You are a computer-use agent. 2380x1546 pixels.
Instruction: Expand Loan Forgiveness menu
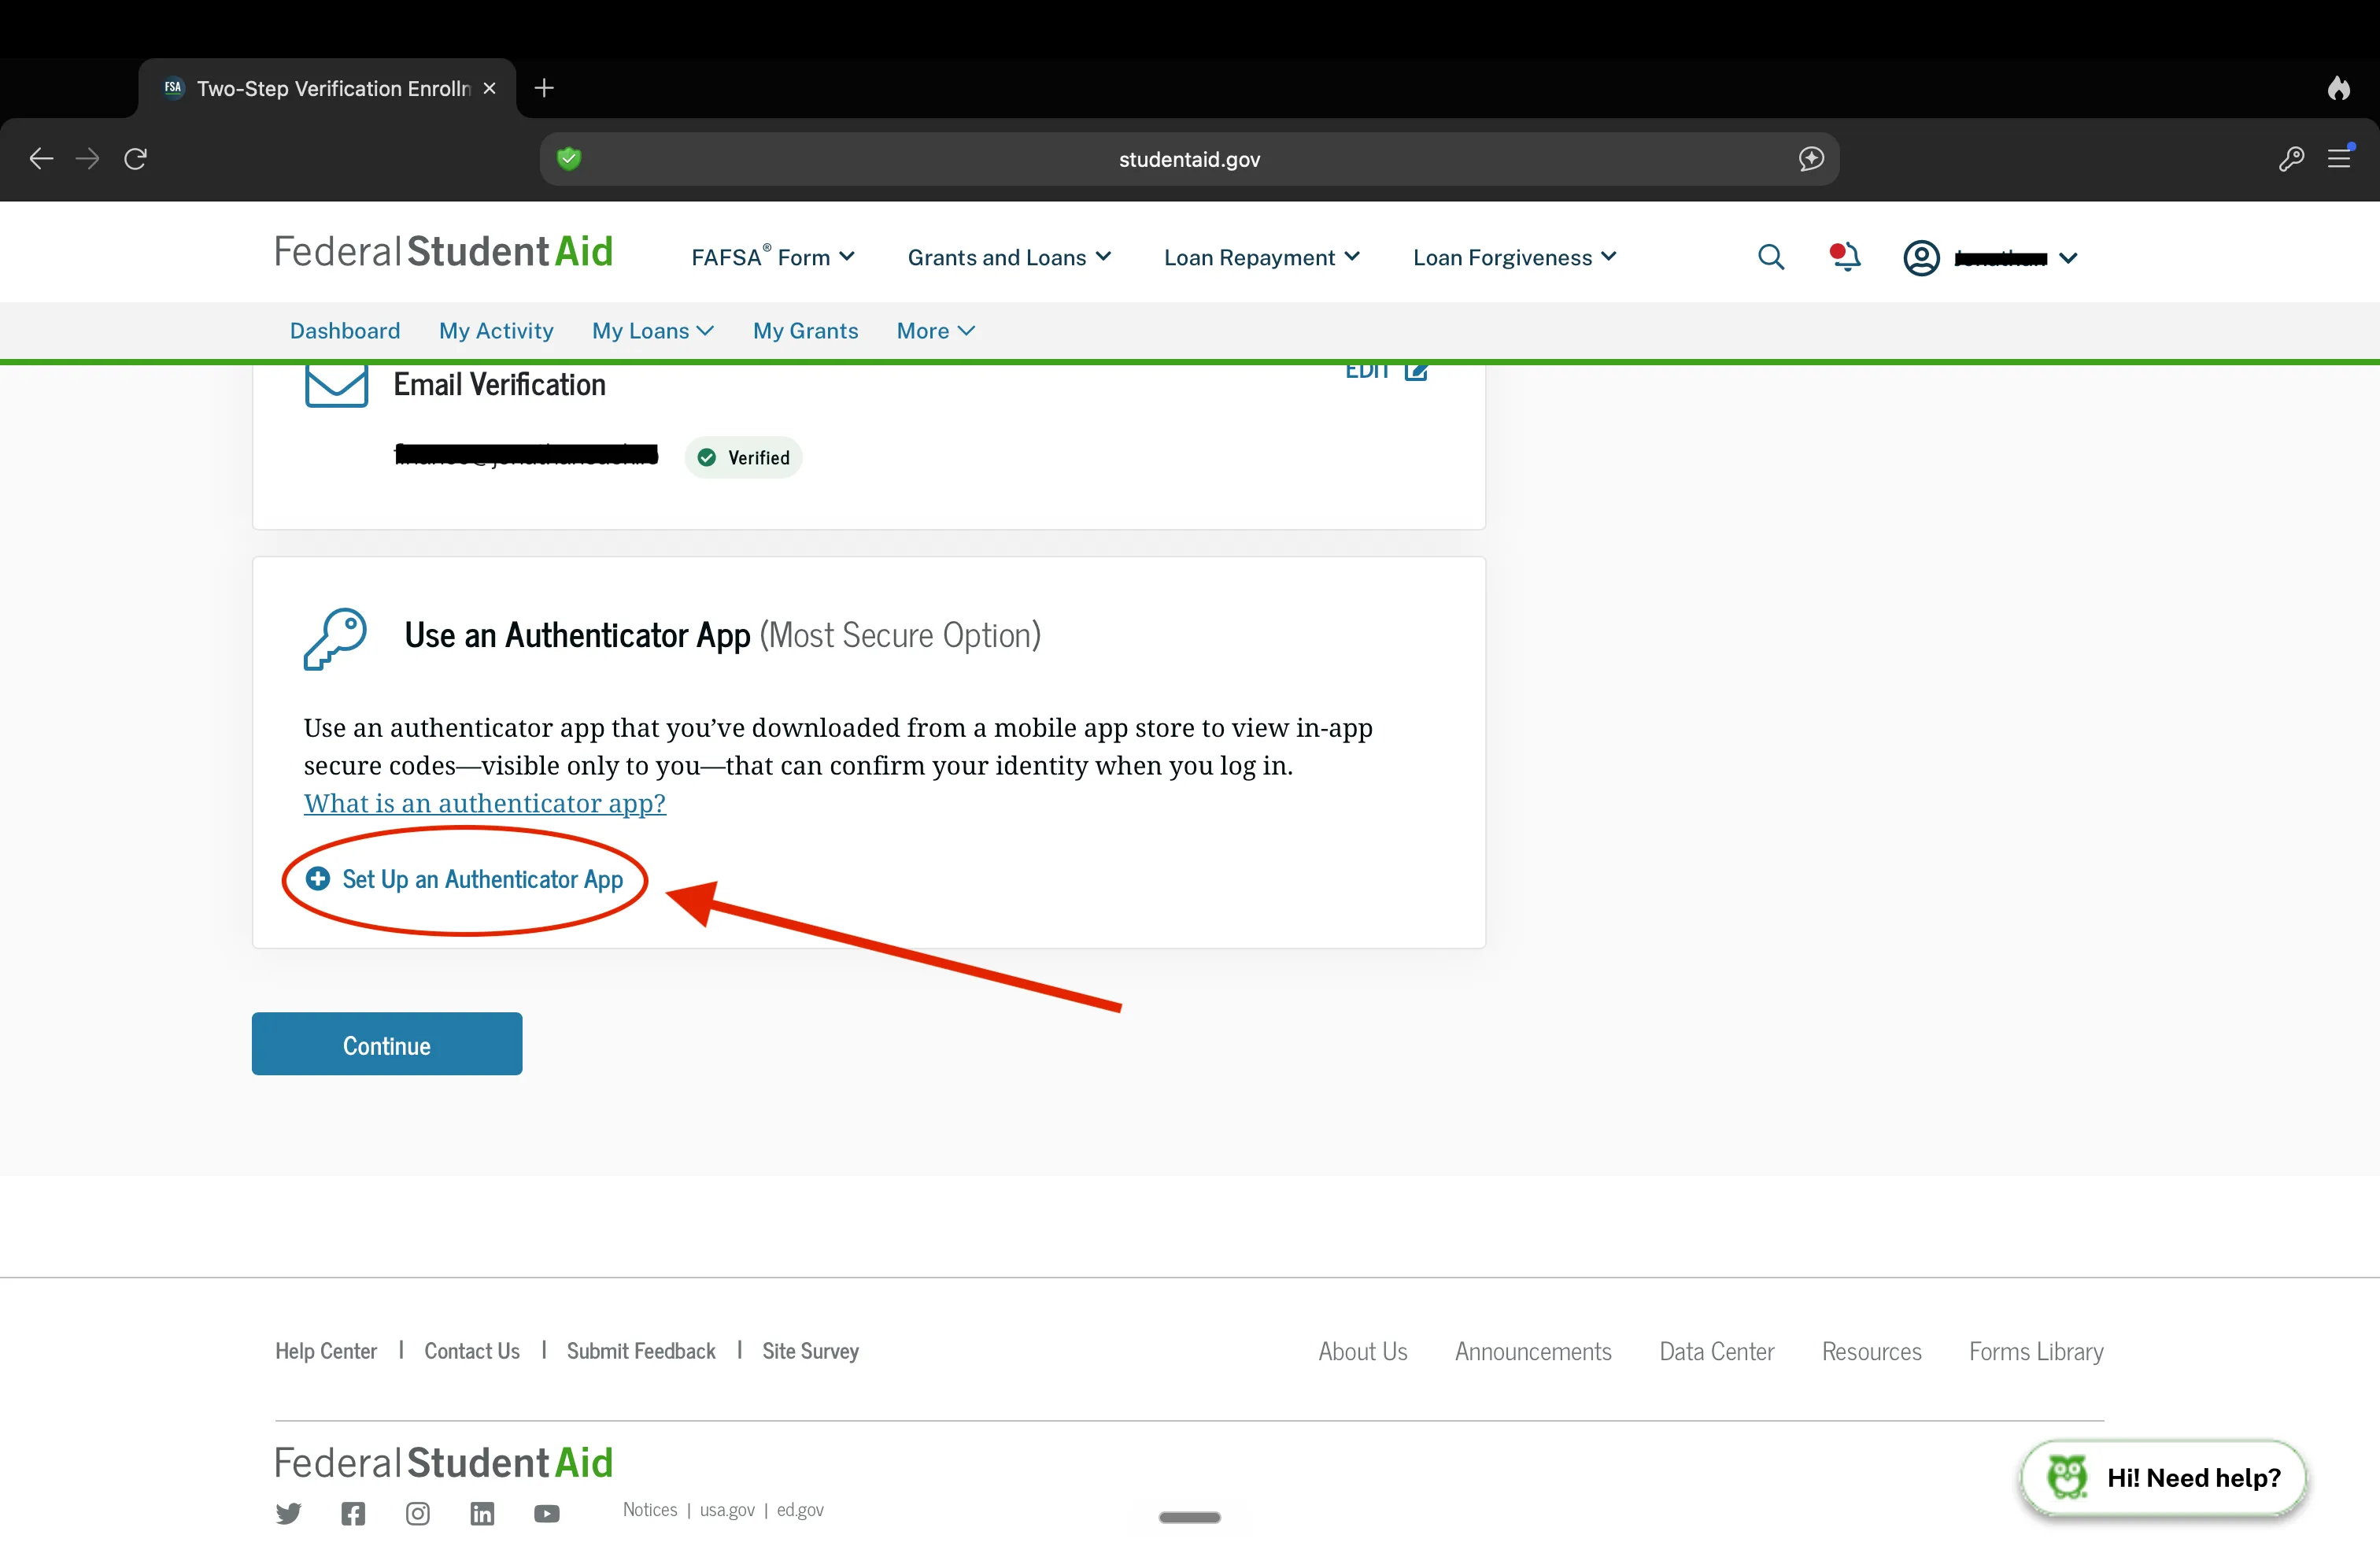pos(1514,257)
